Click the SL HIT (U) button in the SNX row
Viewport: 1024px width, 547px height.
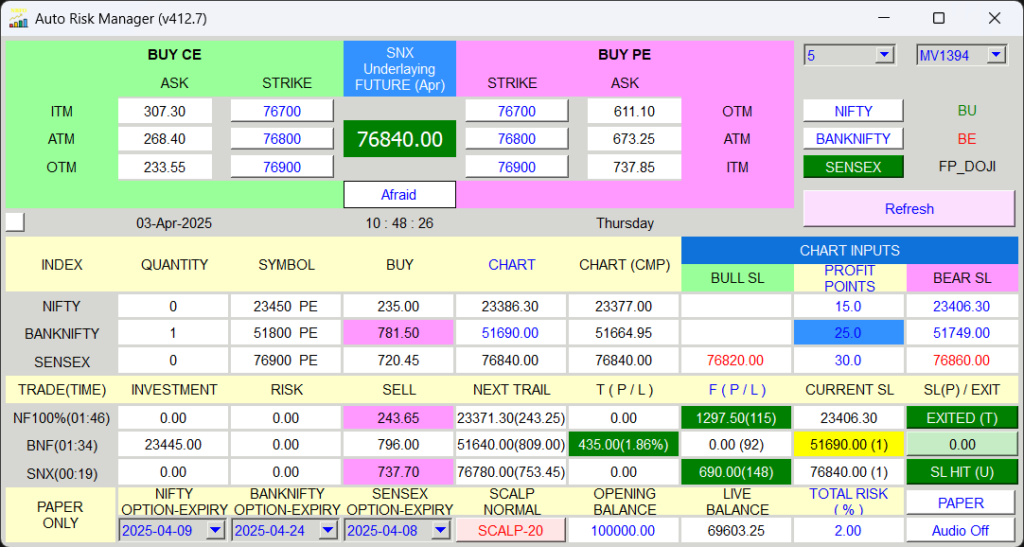pos(961,473)
